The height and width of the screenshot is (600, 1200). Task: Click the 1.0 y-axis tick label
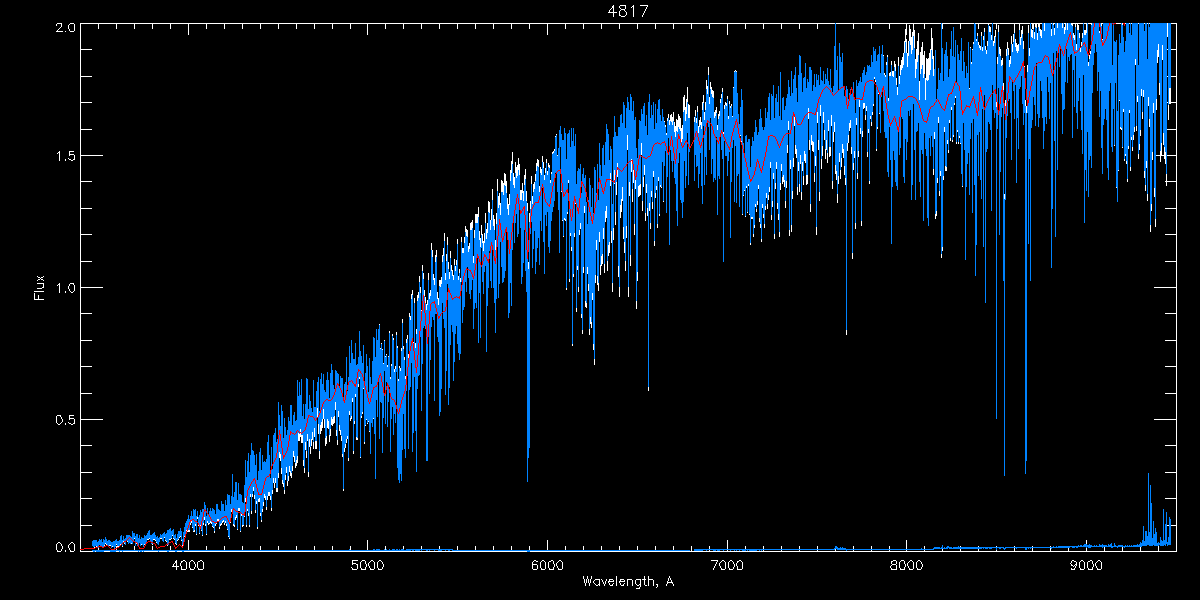coord(64,288)
